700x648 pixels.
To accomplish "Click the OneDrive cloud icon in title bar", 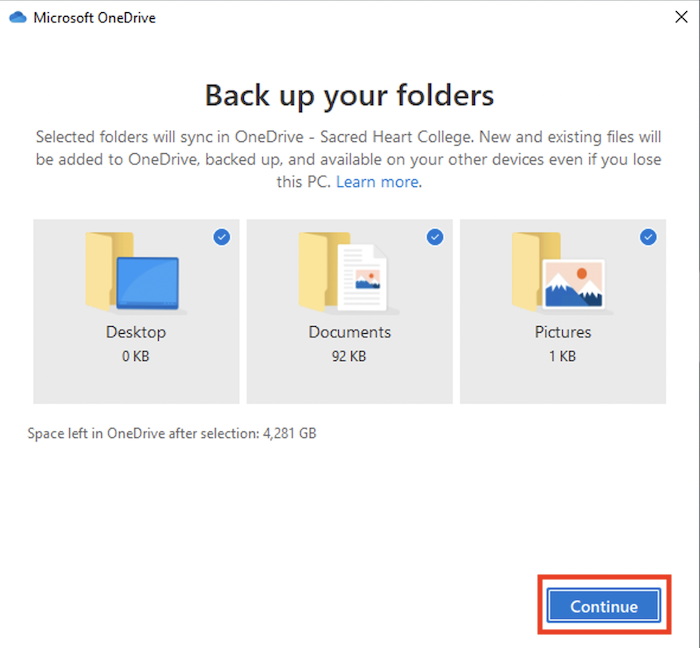I will [x=17, y=17].
